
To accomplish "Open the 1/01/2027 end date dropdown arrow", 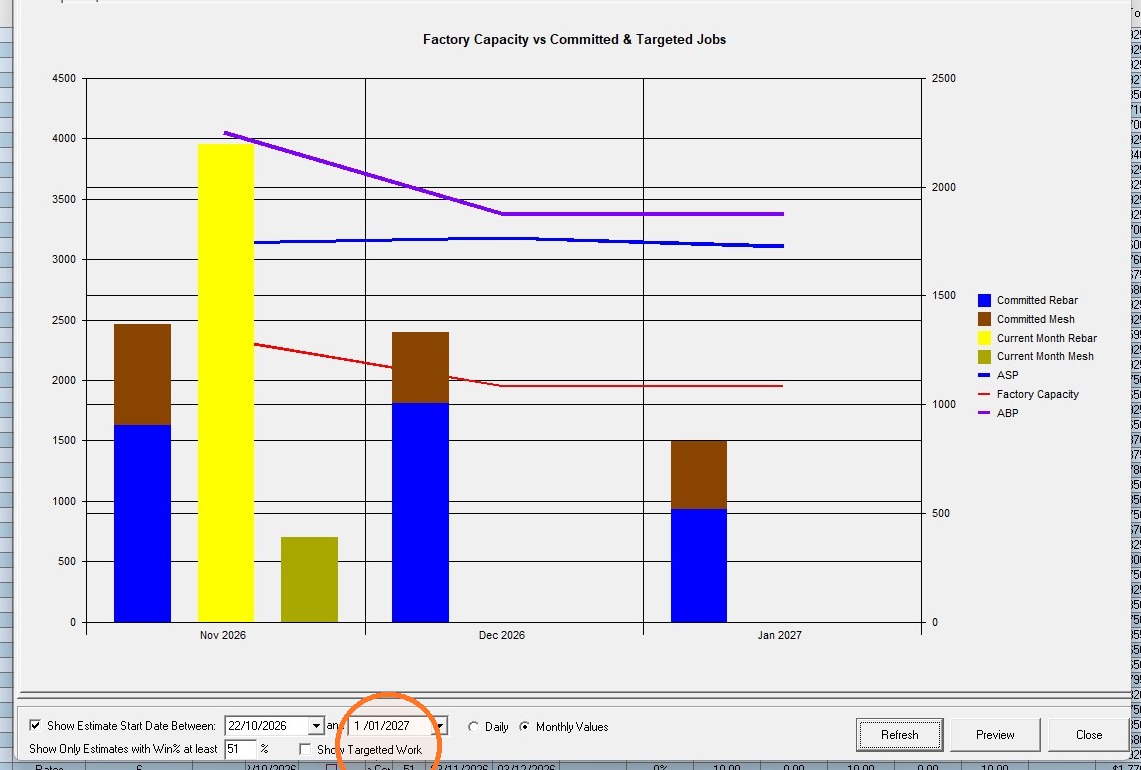I will coord(440,726).
